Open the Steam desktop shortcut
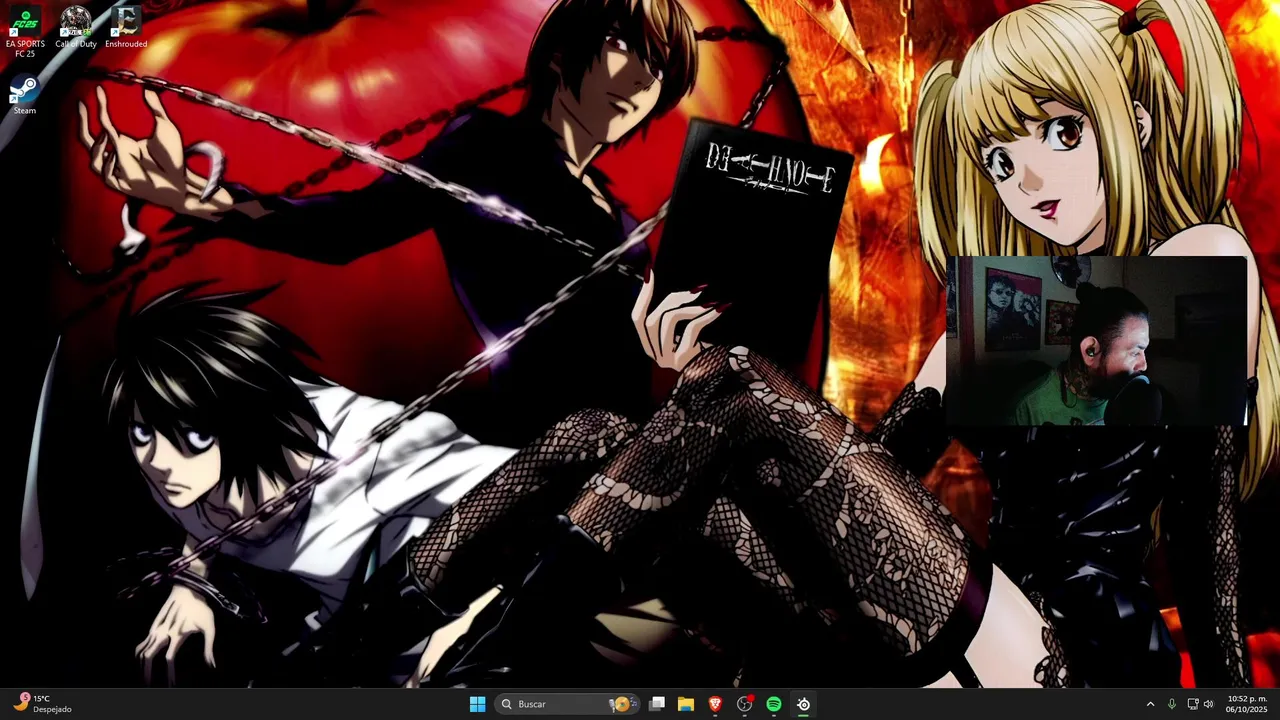The height and width of the screenshot is (720, 1280). pyautogui.click(x=25, y=96)
